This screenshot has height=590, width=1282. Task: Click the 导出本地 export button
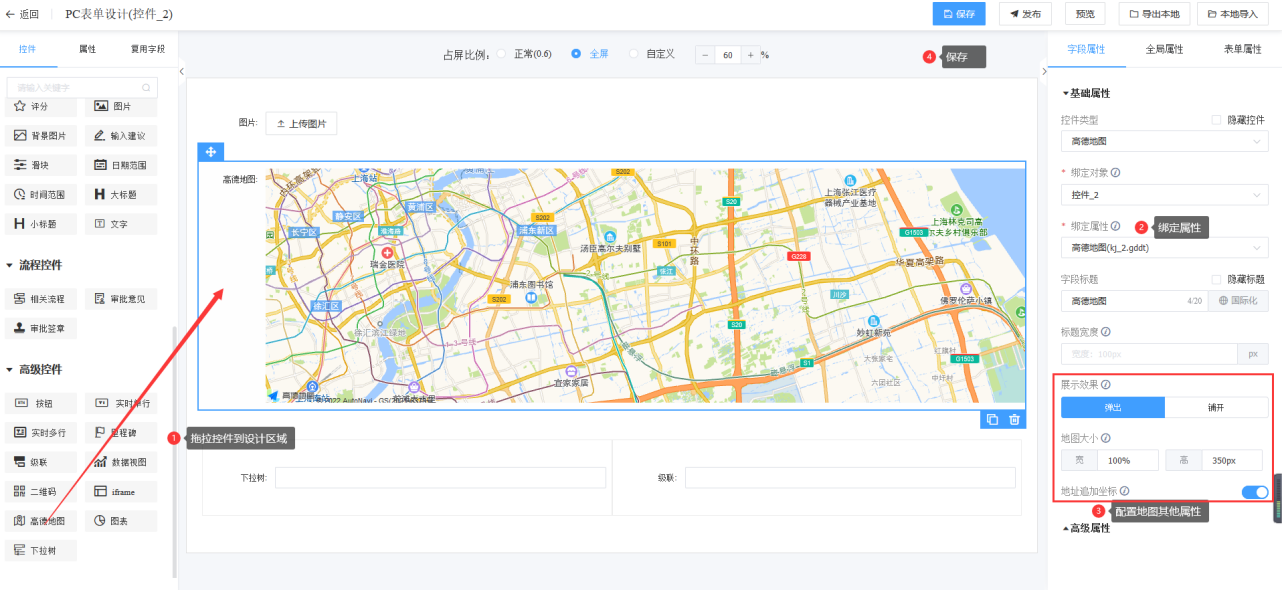pos(1154,14)
